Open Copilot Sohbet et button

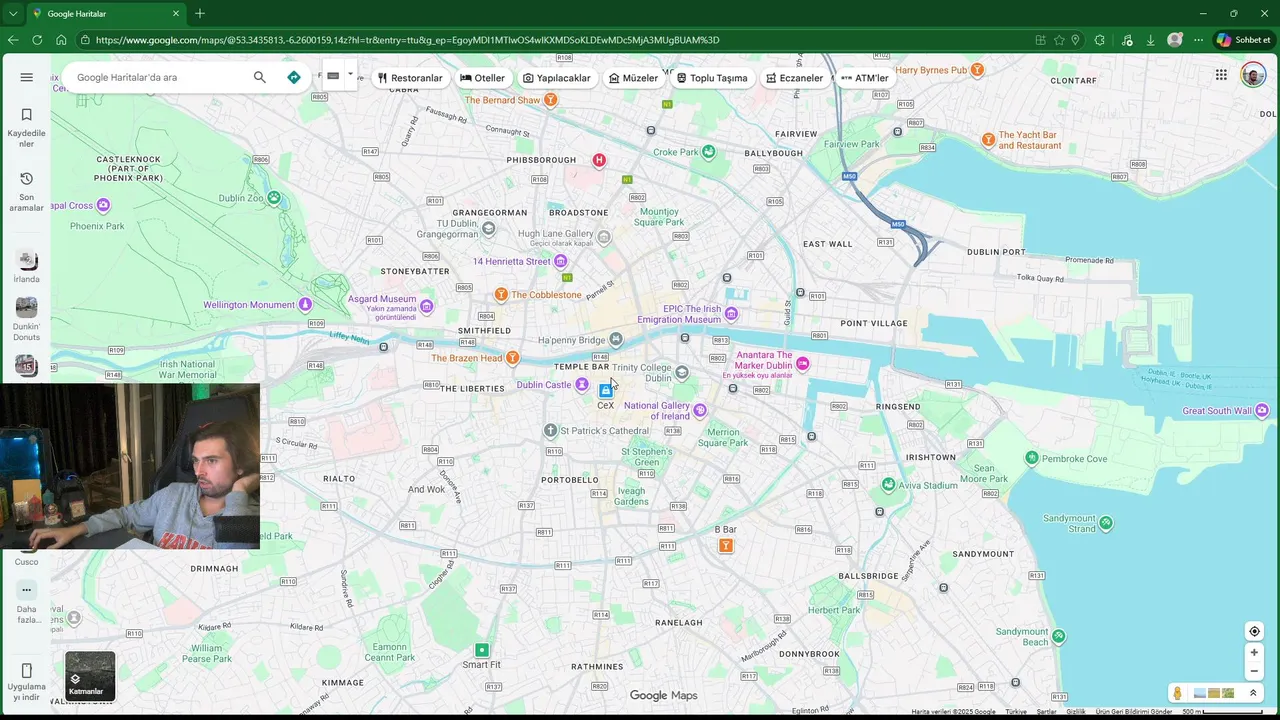(x=1243, y=40)
